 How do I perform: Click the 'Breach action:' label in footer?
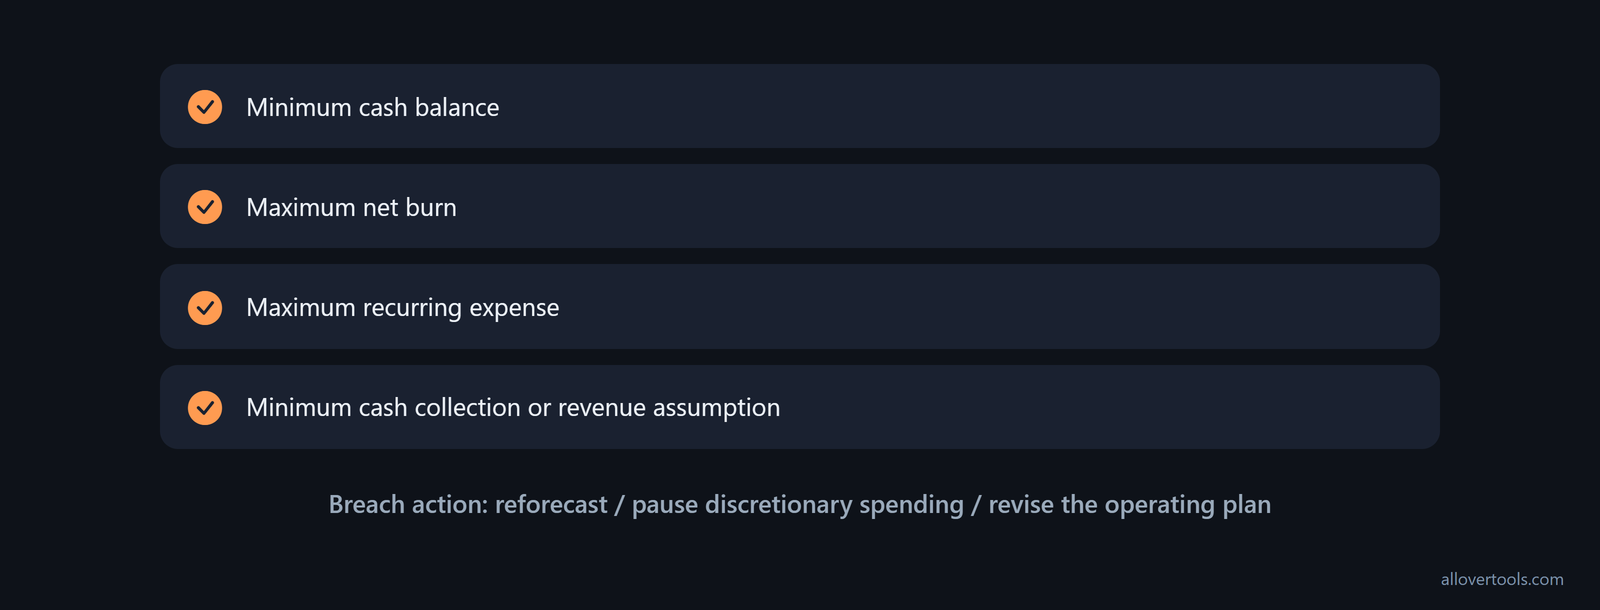(408, 504)
